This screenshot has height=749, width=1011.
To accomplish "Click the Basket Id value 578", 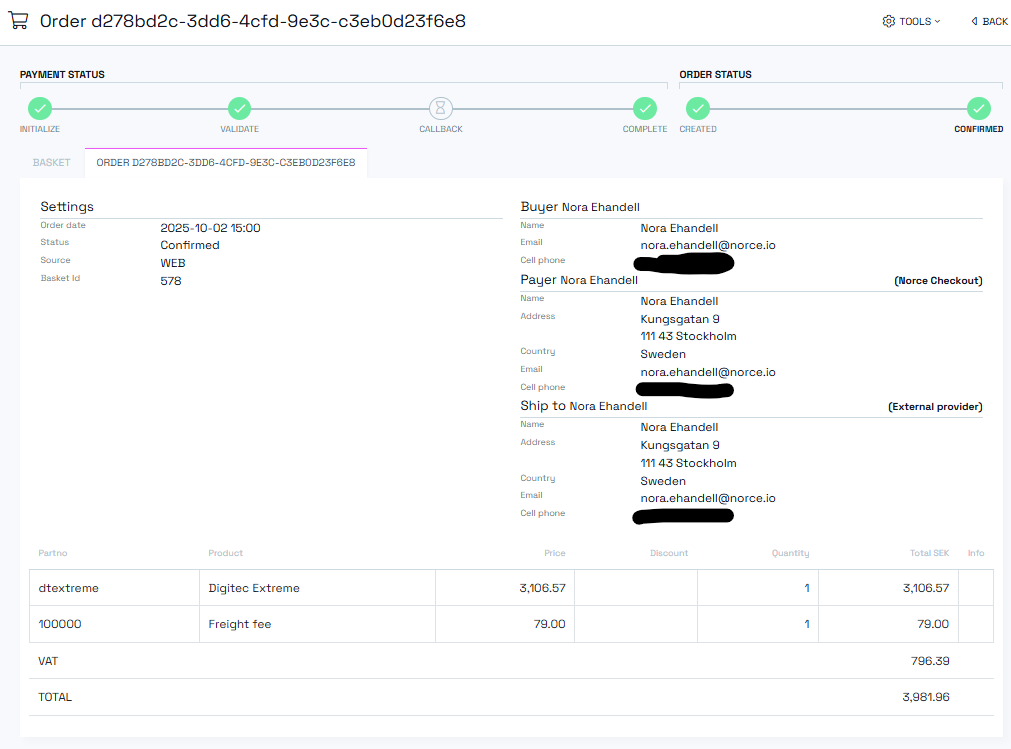I will tap(171, 281).
